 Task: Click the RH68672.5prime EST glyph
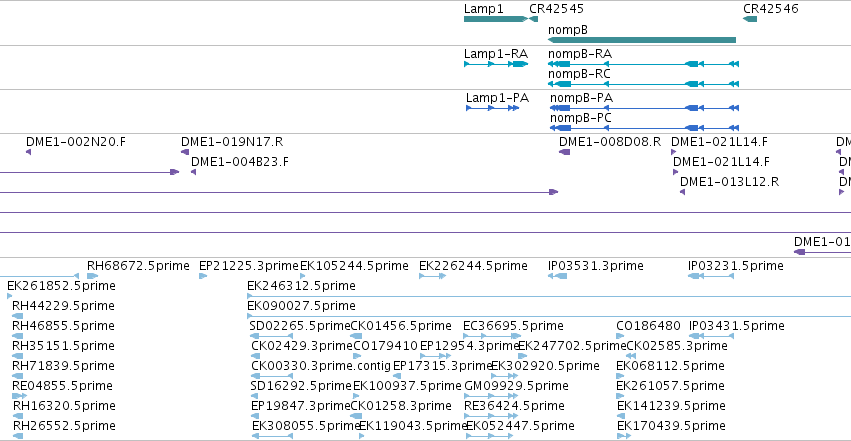(x=92, y=276)
